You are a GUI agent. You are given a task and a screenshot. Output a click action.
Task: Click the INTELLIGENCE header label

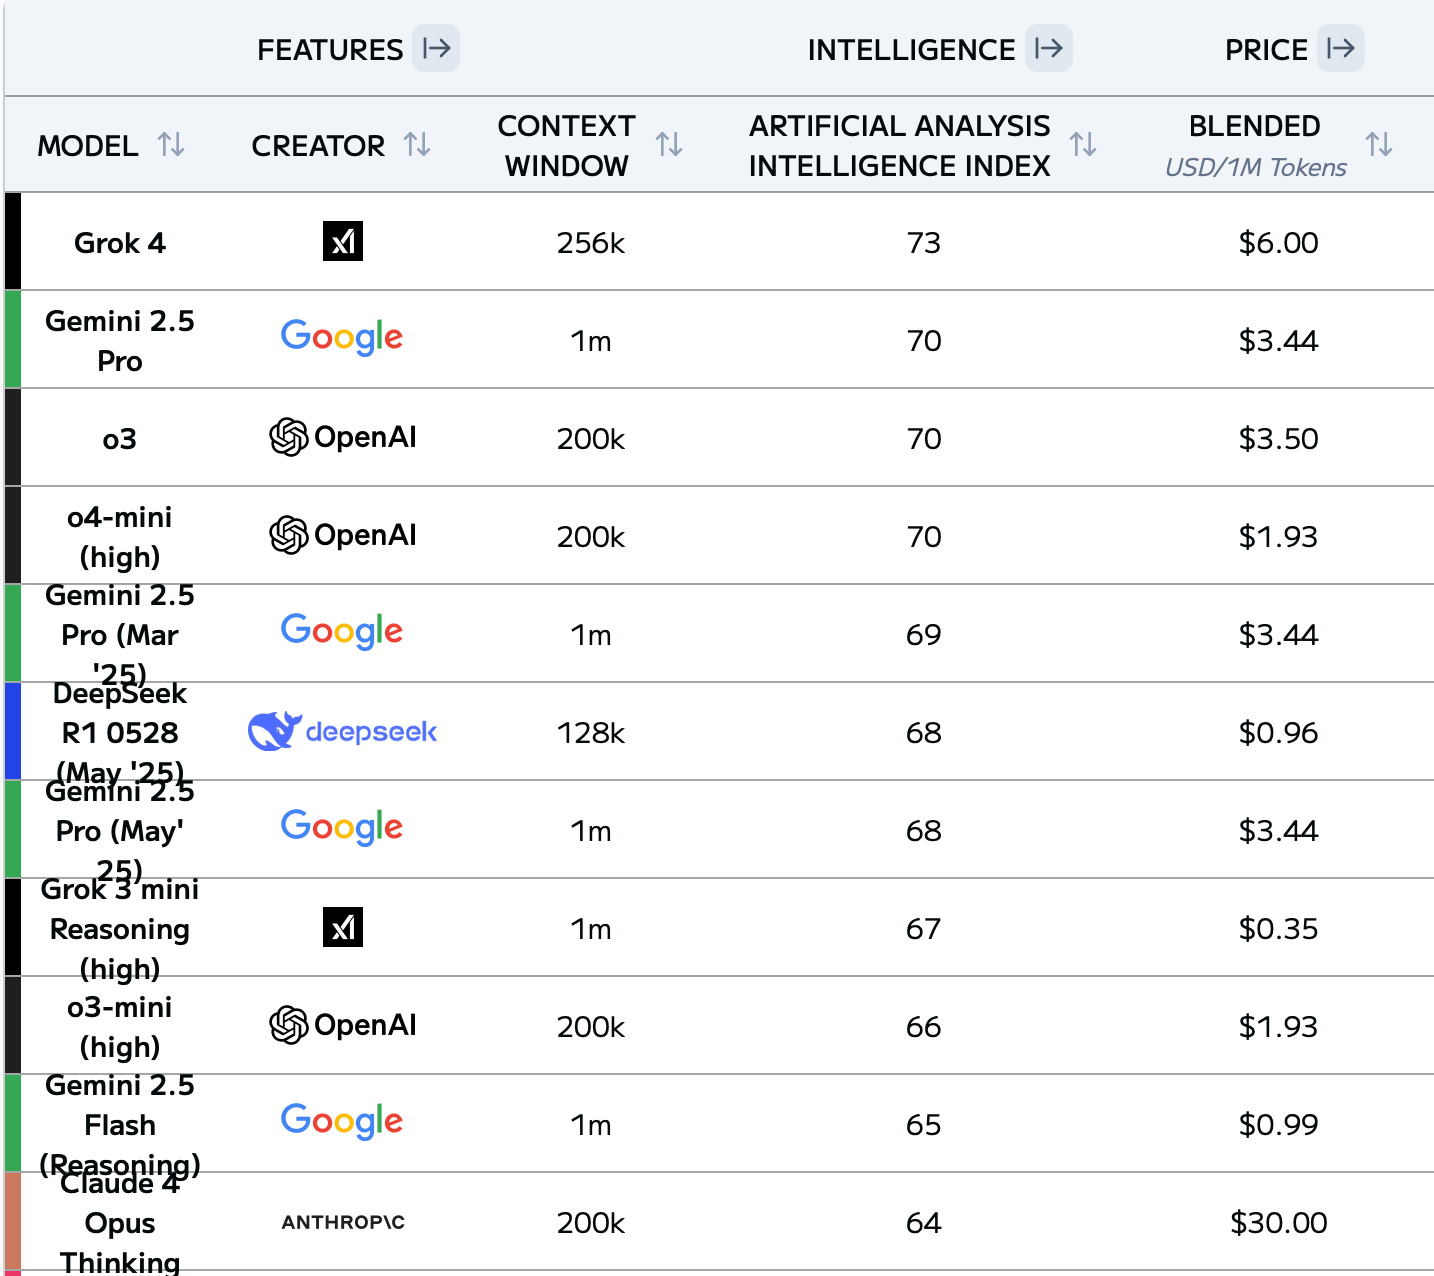click(911, 50)
